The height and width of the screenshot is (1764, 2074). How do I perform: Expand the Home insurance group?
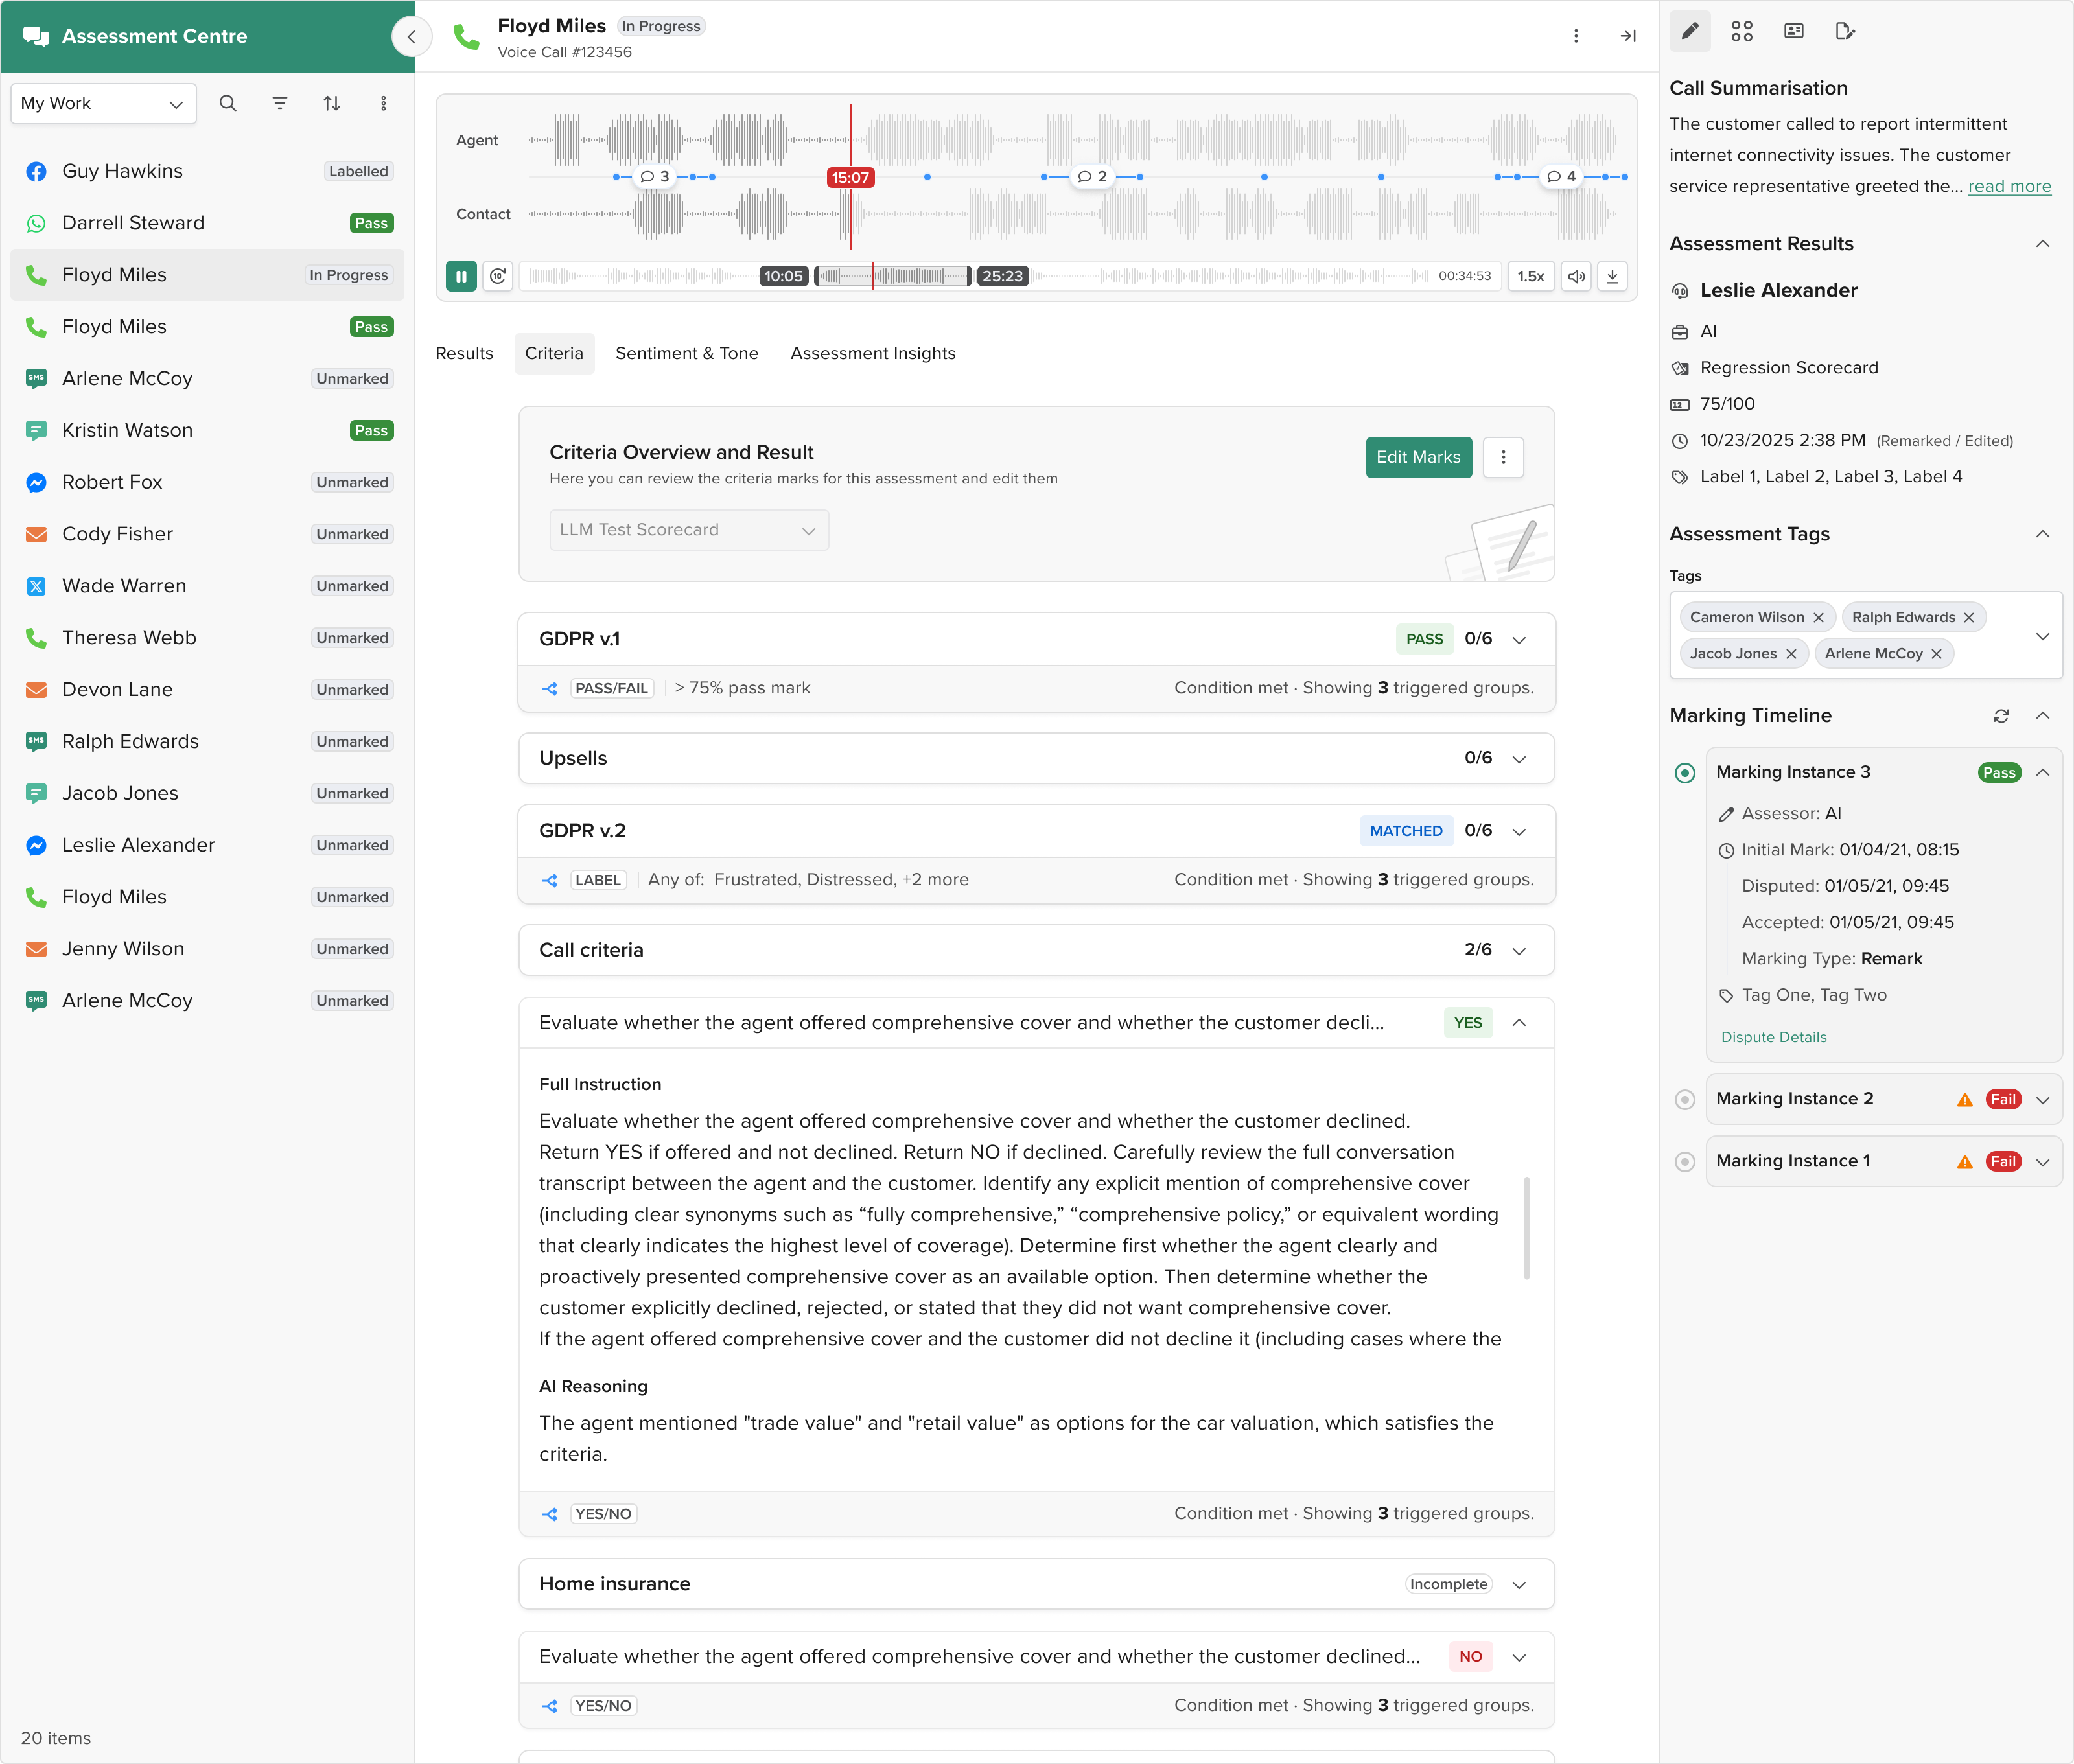pos(1519,1585)
